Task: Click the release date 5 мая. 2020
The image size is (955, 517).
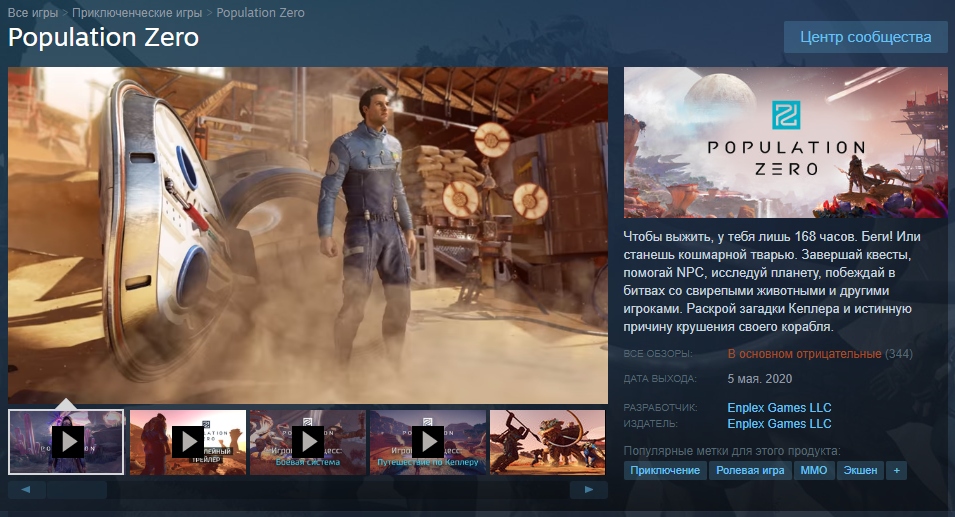Action: 759,379
